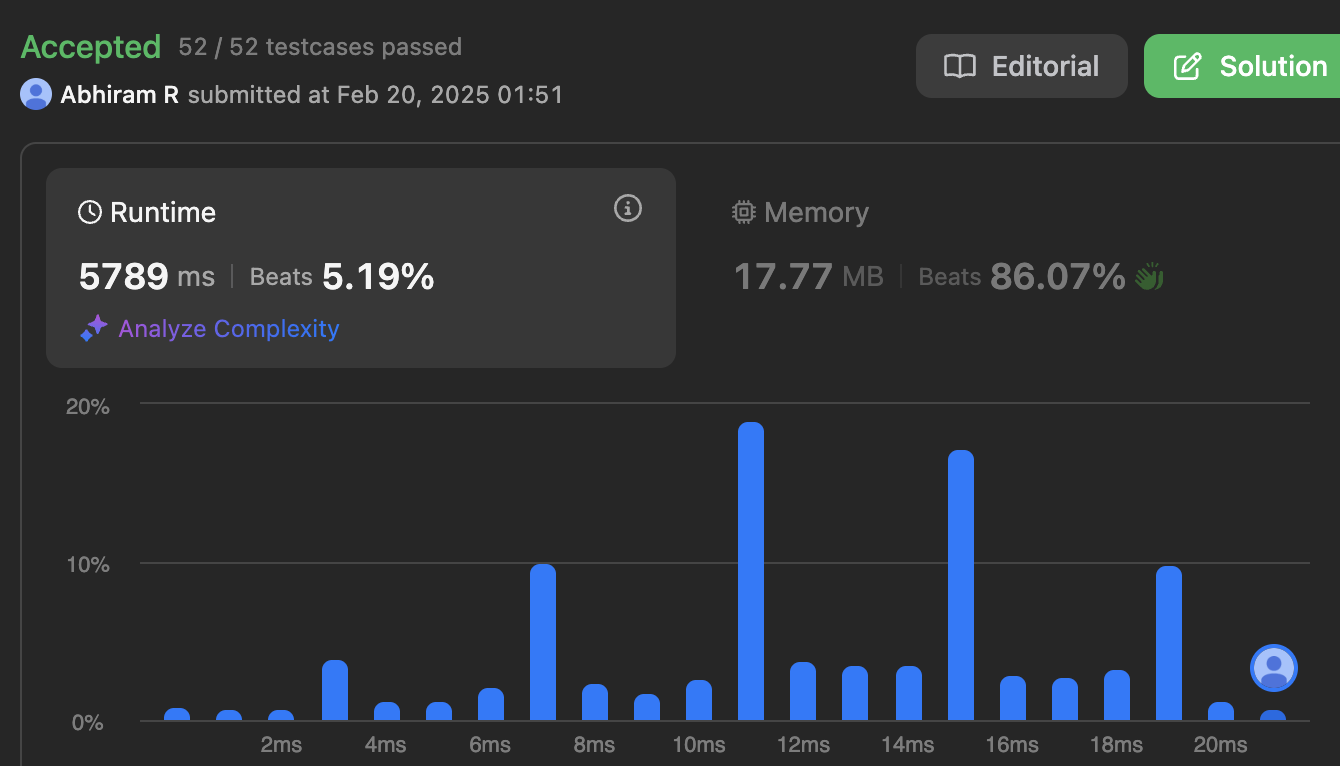Click the user avatar marker on the chart
Viewport: 1340px width, 766px height.
pos(1273,668)
